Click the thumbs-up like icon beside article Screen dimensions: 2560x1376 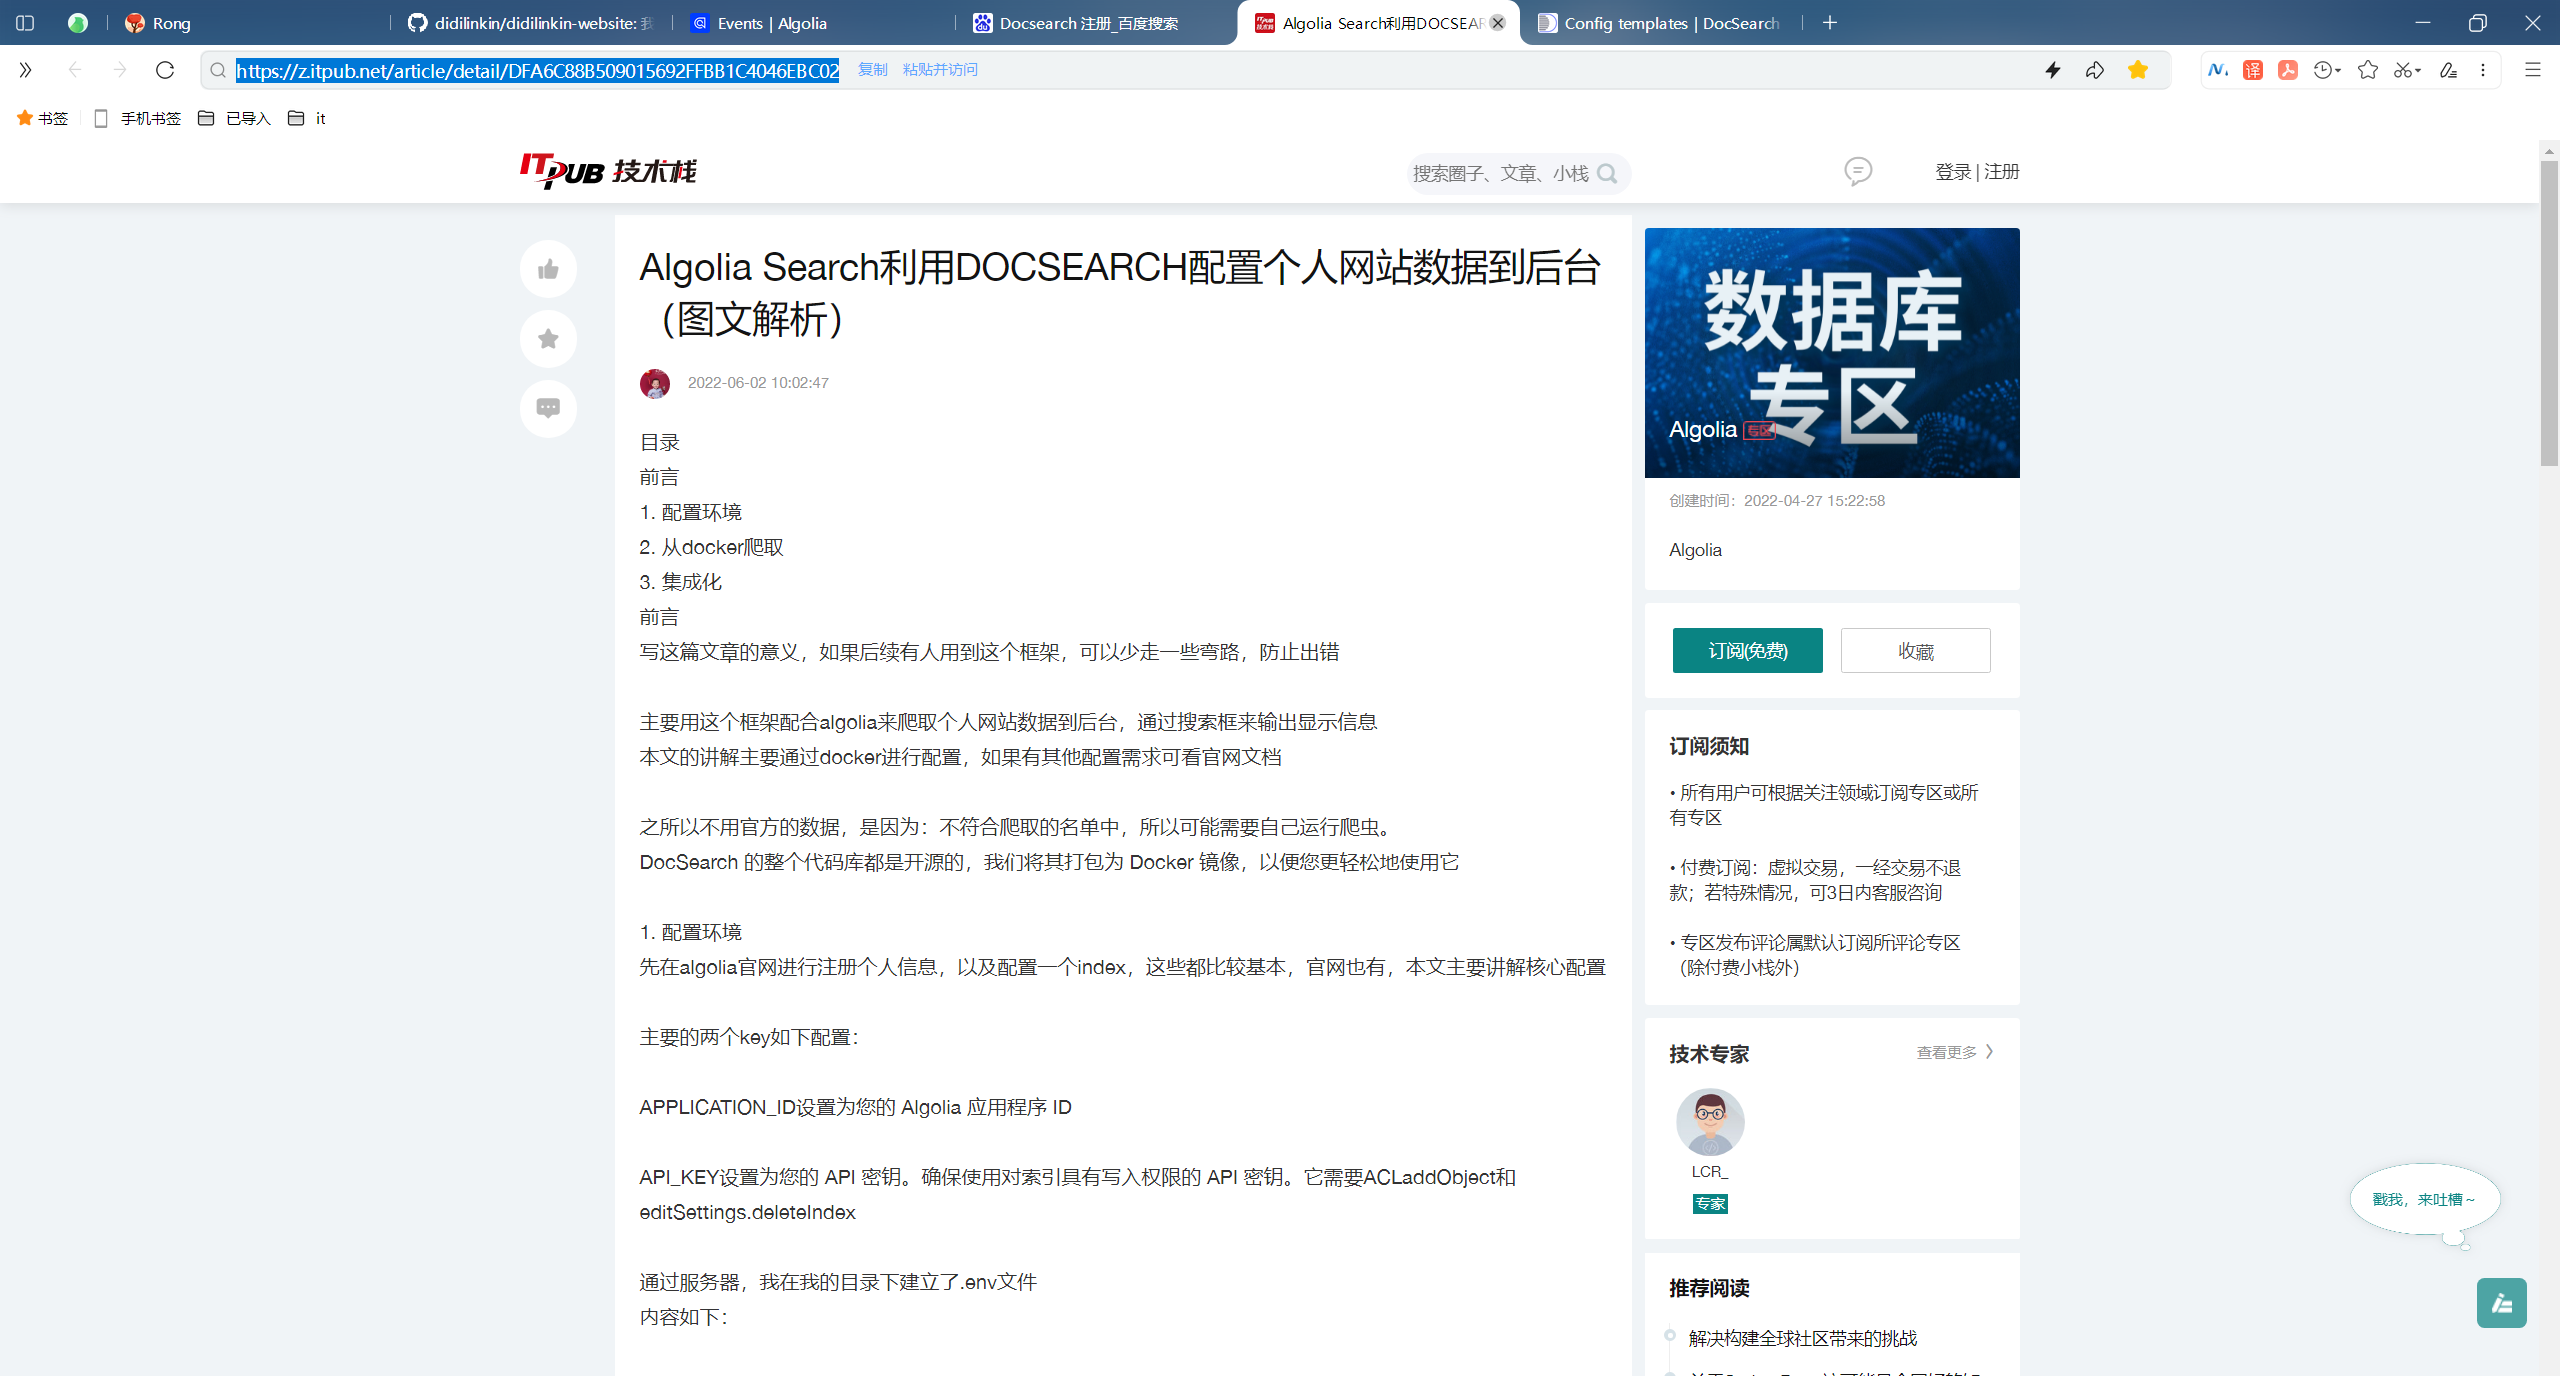coord(548,269)
